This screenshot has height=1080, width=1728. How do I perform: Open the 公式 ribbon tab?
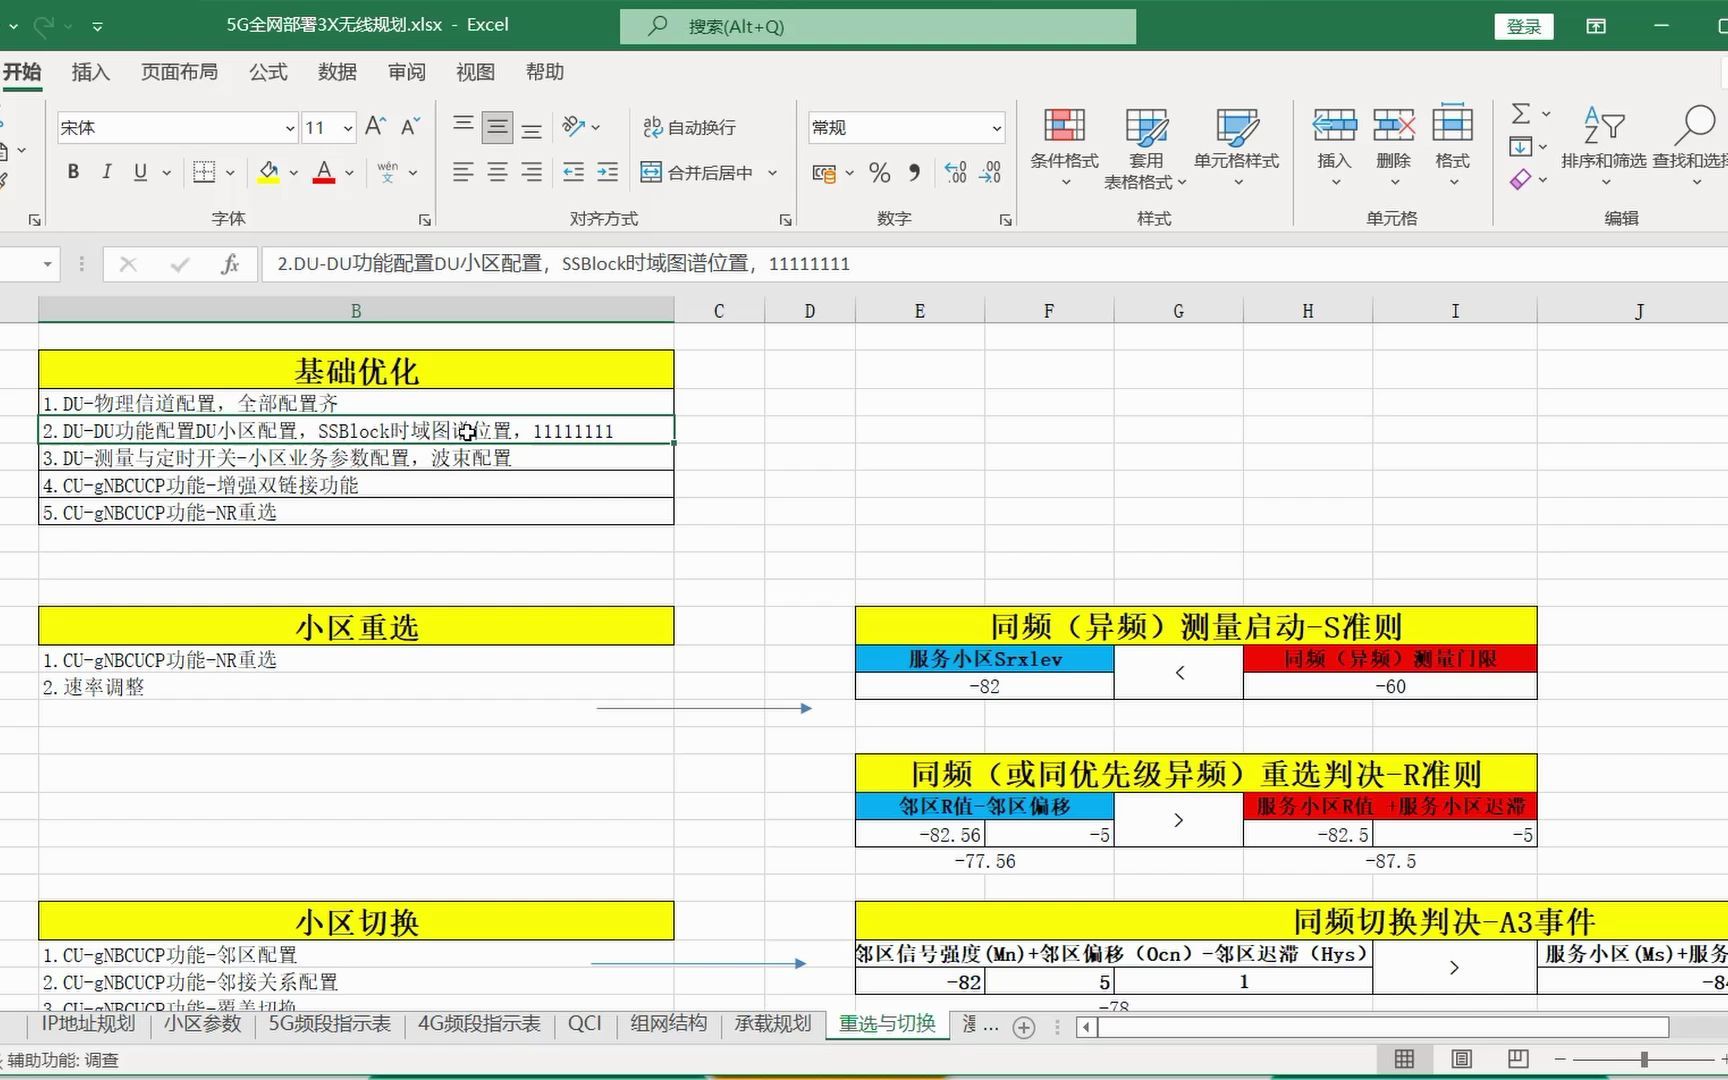(x=268, y=72)
